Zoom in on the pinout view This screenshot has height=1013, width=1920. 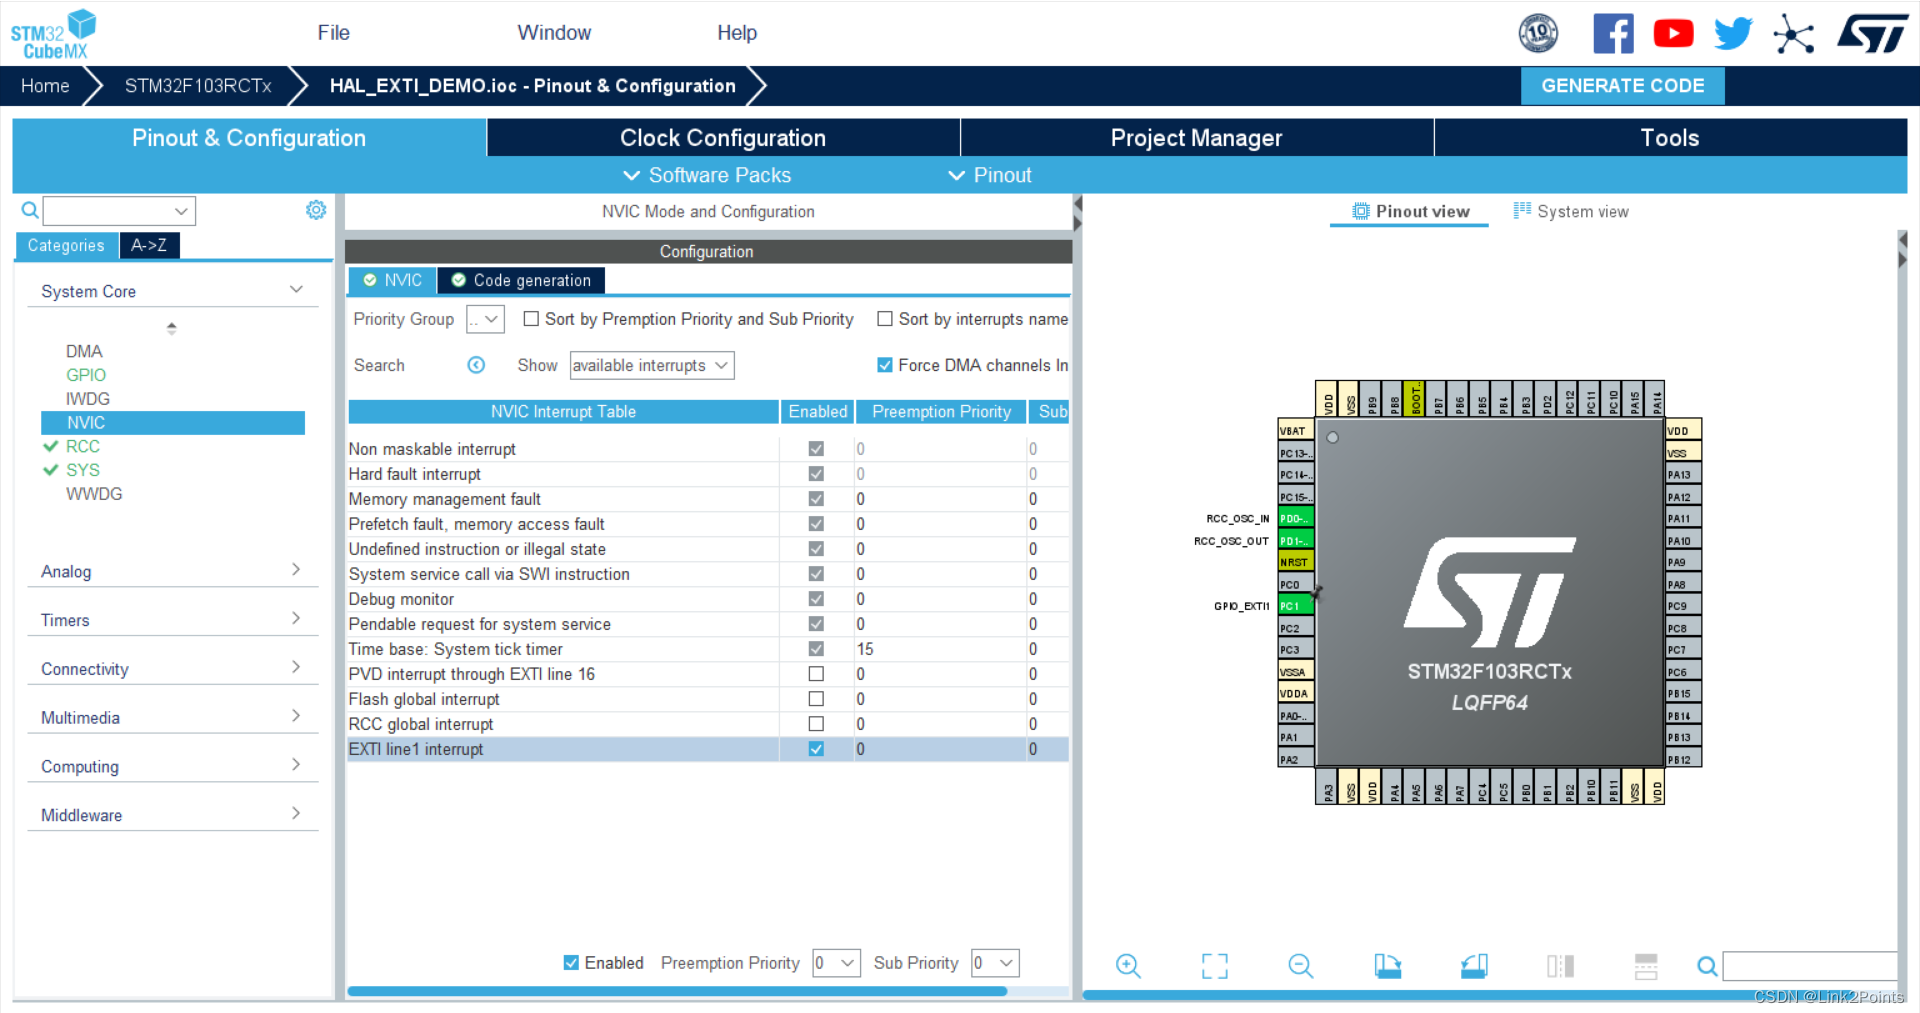1128,965
